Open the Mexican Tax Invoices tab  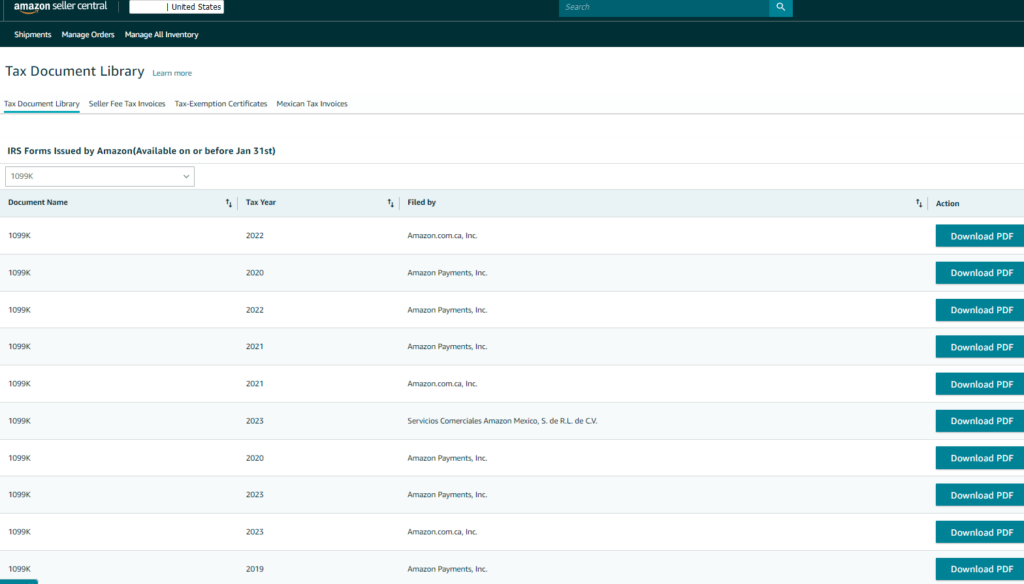(312, 104)
